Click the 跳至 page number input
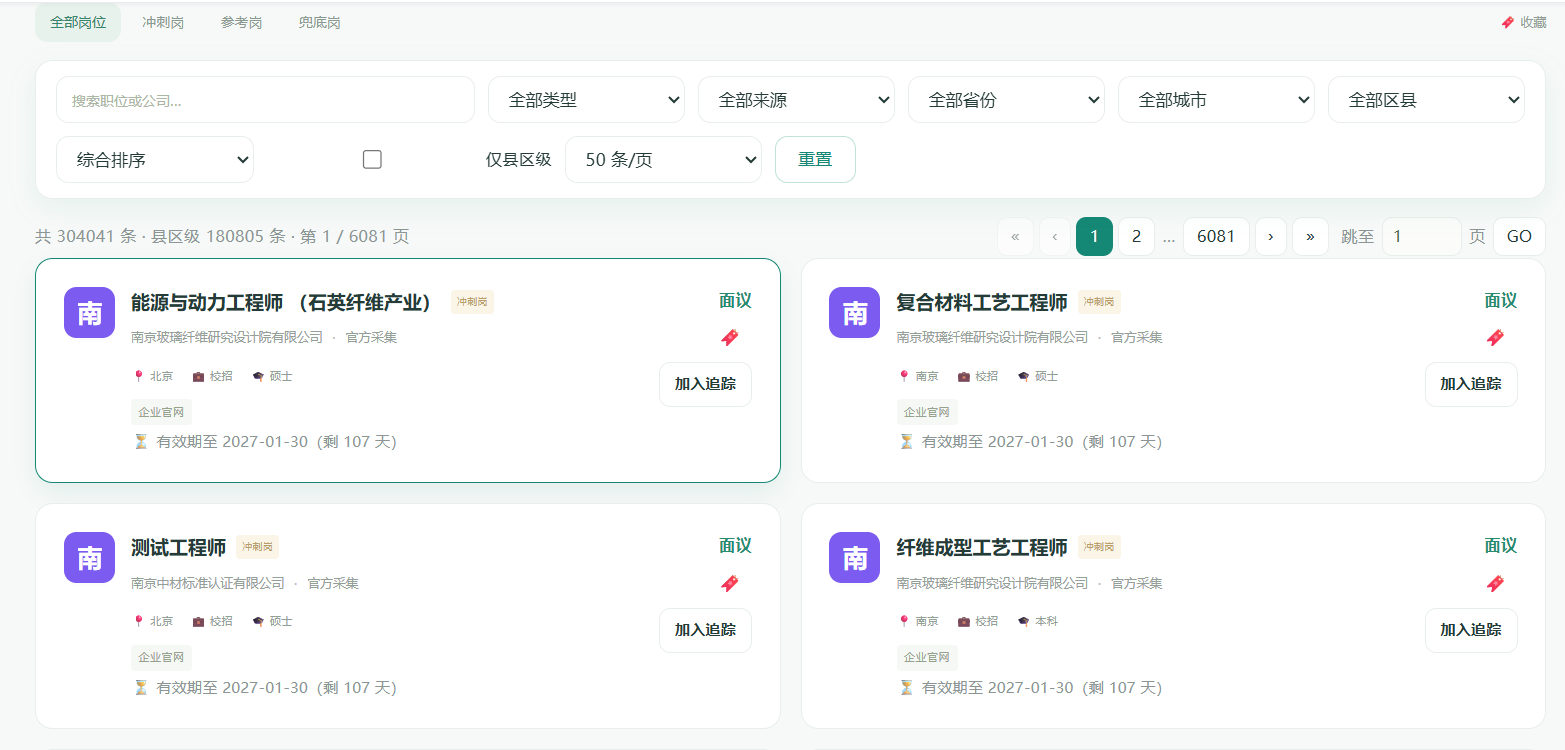This screenshot has width=1565, height=750. click(1422, 237)
